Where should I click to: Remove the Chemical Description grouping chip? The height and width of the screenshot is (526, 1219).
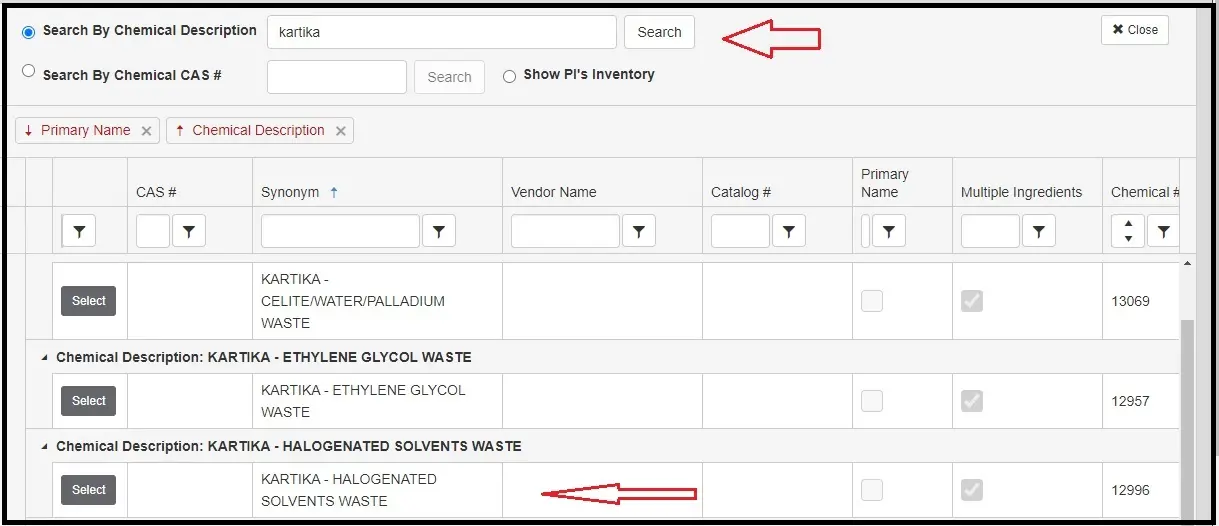pyautogui.click(x=340, y=131)
